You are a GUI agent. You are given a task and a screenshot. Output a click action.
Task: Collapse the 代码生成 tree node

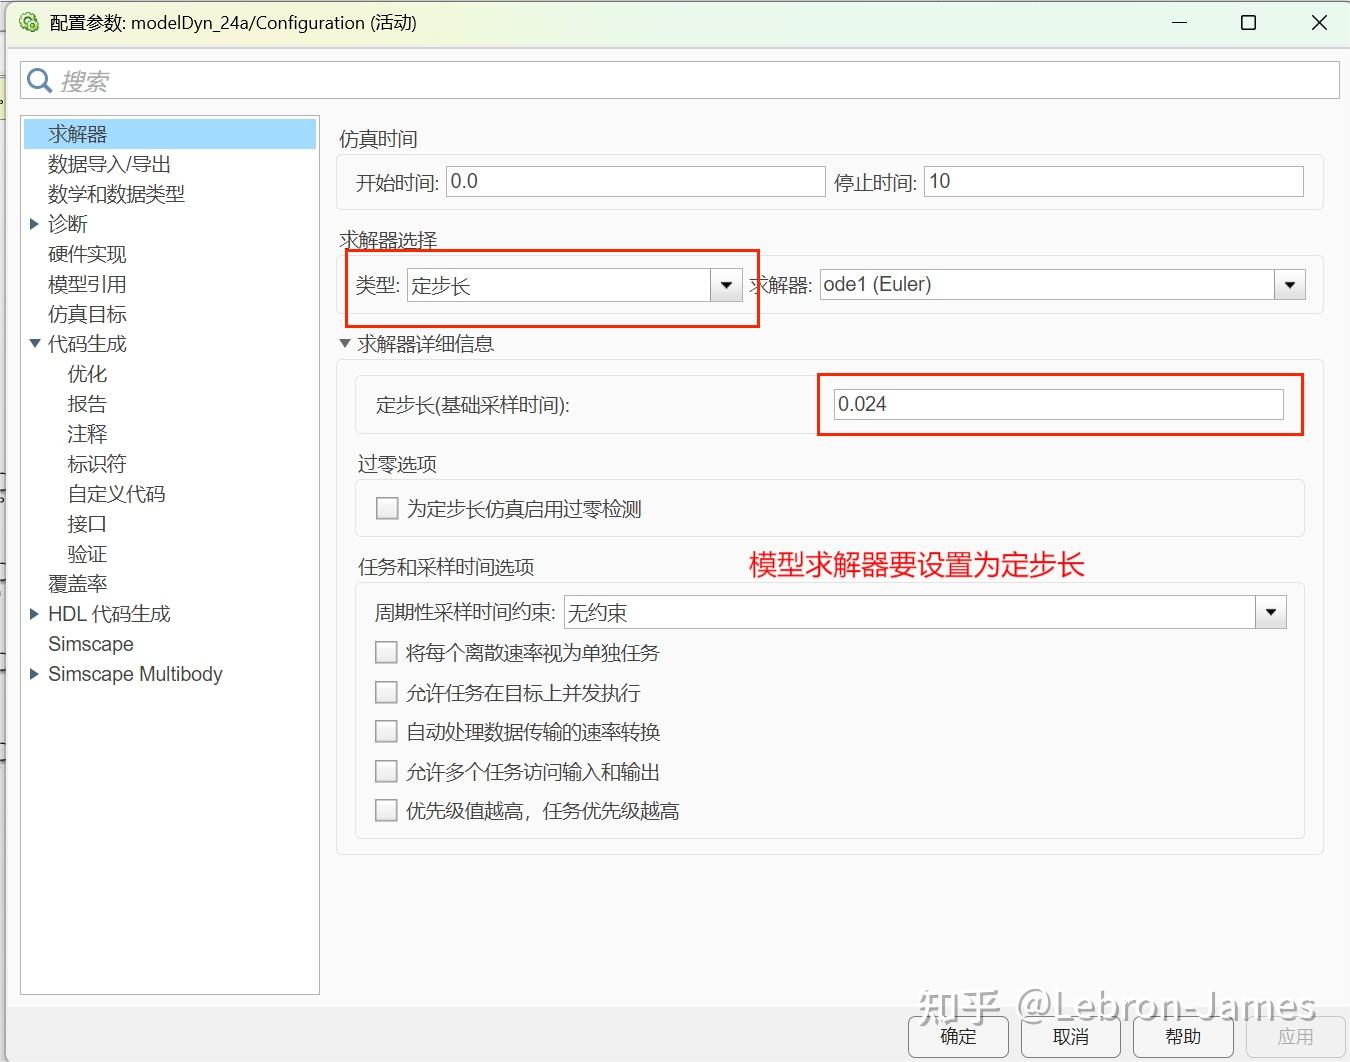coord(36,343)
